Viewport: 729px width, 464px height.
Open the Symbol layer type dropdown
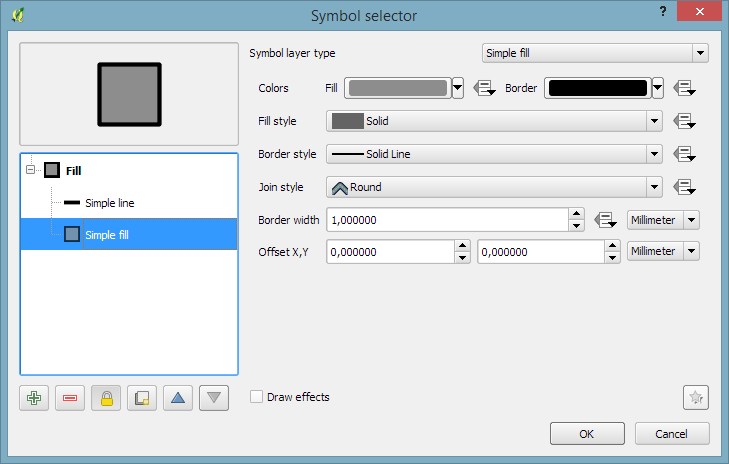tap(594, 53)
